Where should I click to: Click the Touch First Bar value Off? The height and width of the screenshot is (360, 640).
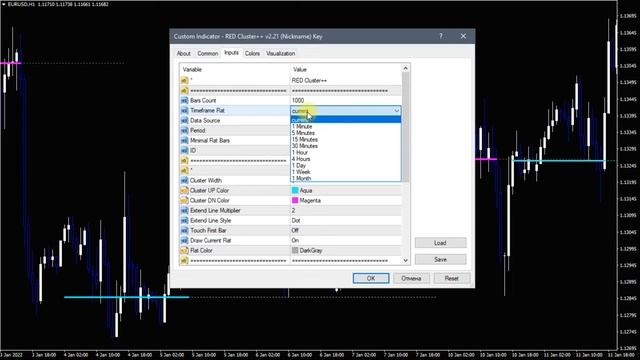tap(295, 231)
